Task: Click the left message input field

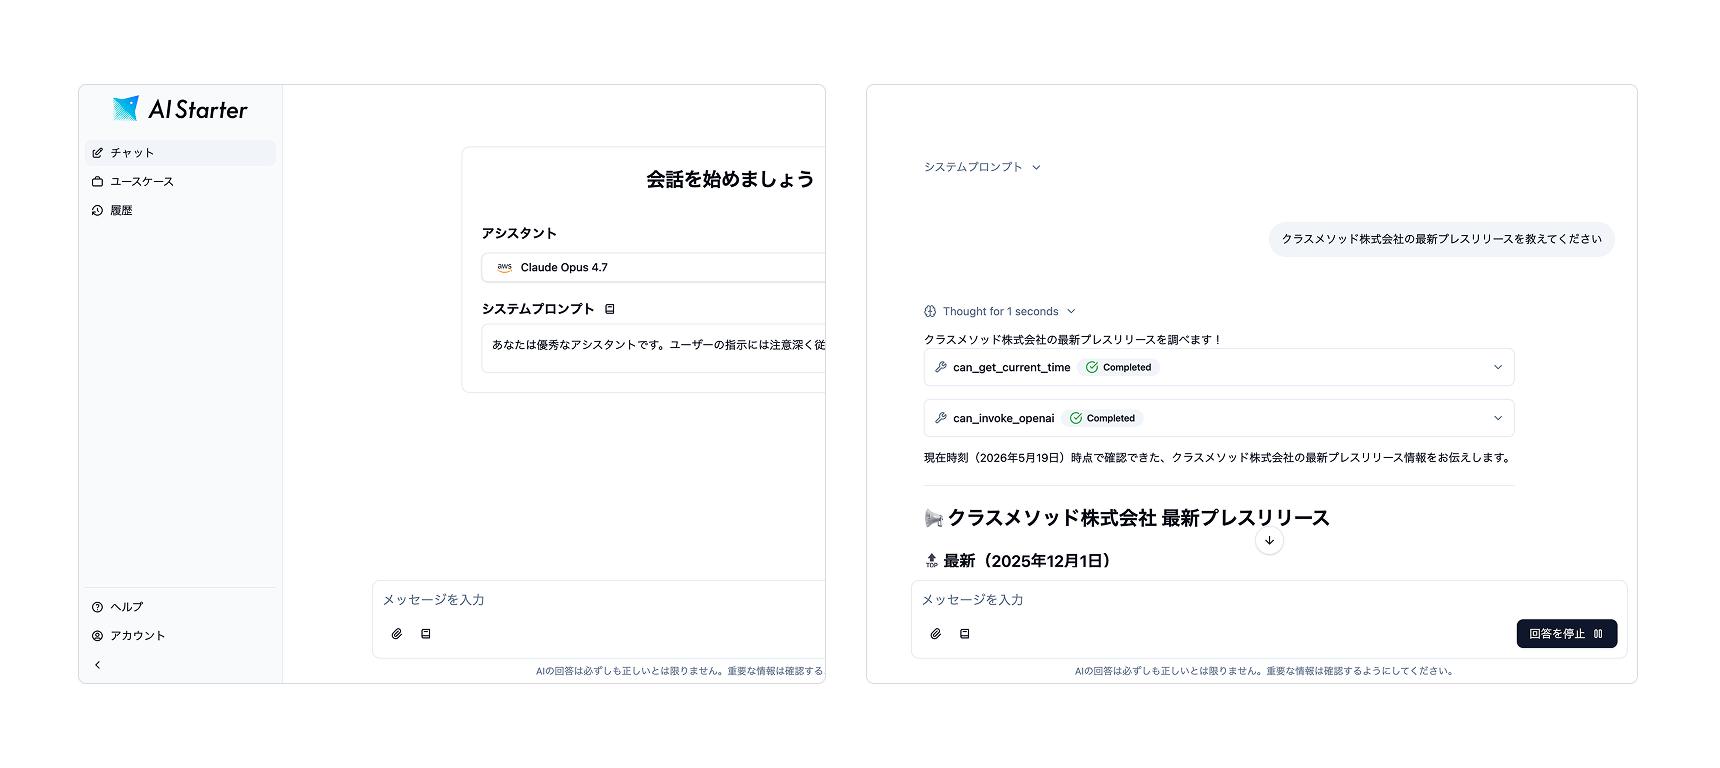Action: pyautogui.click(x=600, y=600)
